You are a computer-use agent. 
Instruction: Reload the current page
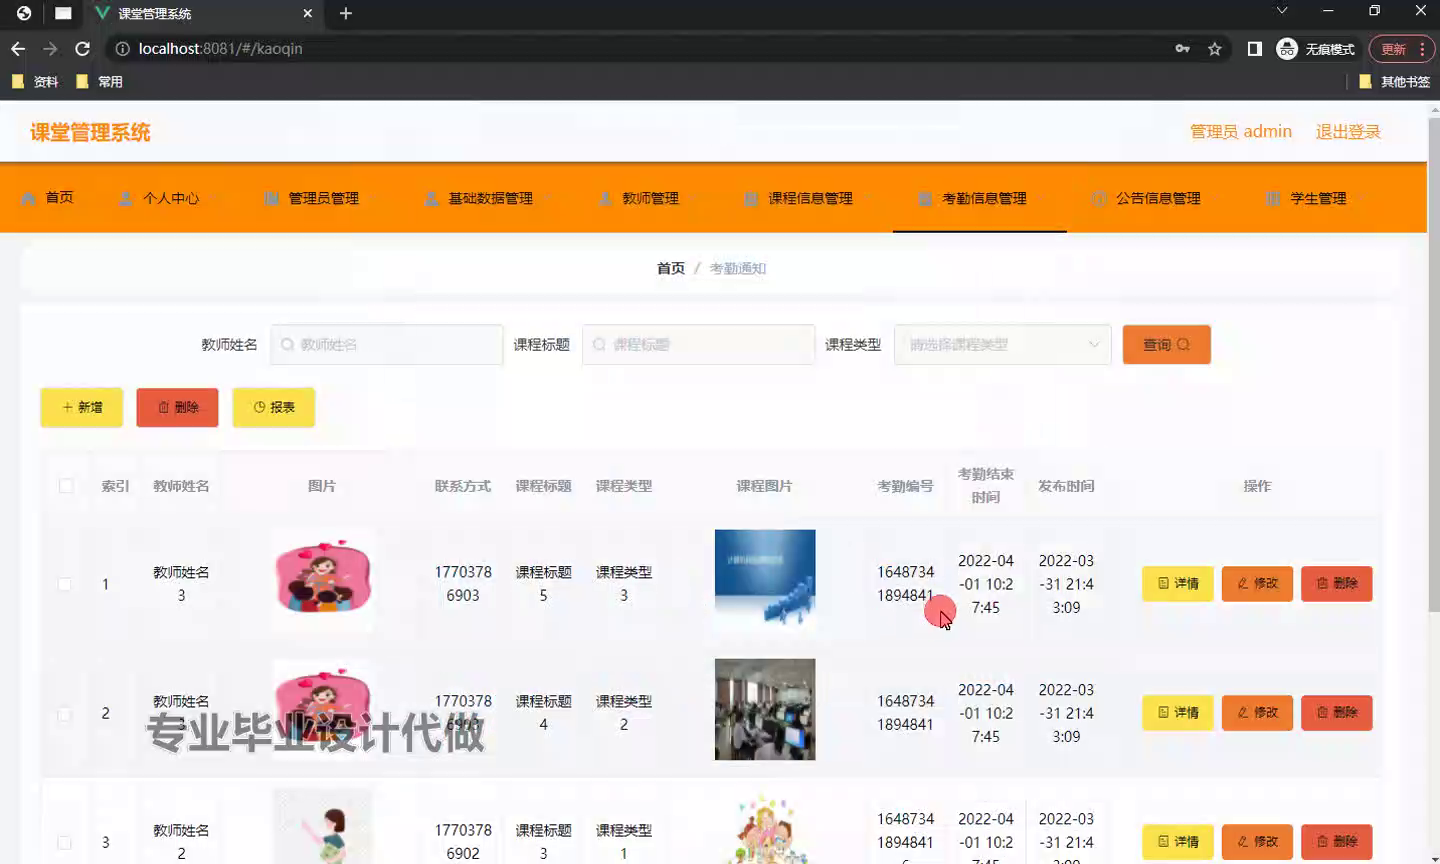click(x=83, y=48)
